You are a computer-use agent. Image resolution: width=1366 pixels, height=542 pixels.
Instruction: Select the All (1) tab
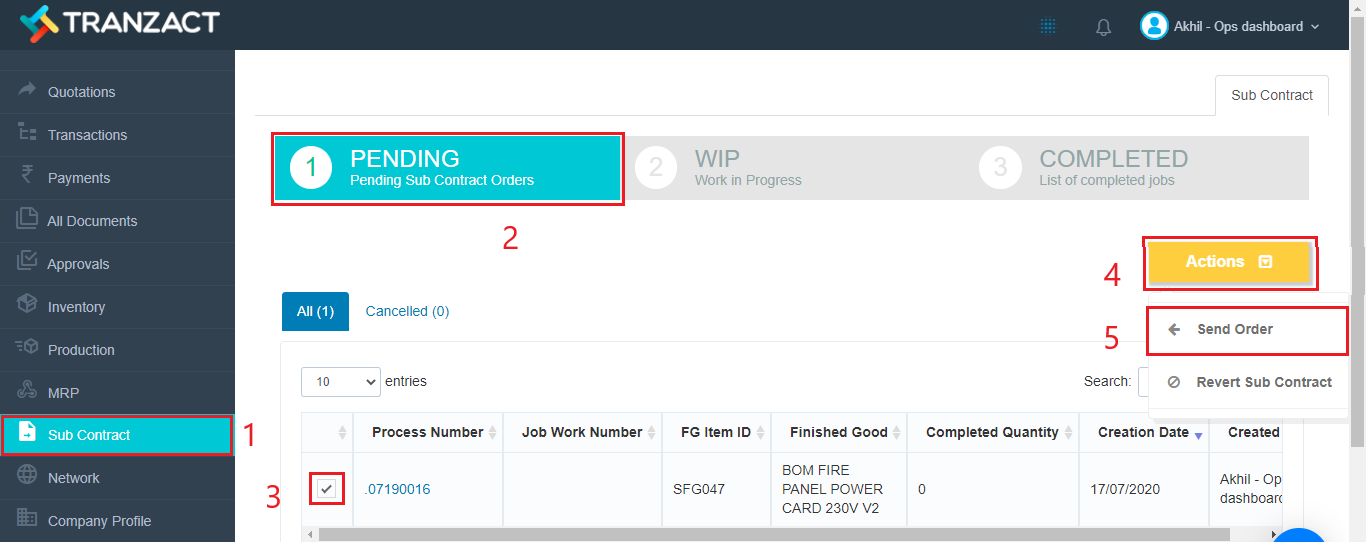[315, 311]
